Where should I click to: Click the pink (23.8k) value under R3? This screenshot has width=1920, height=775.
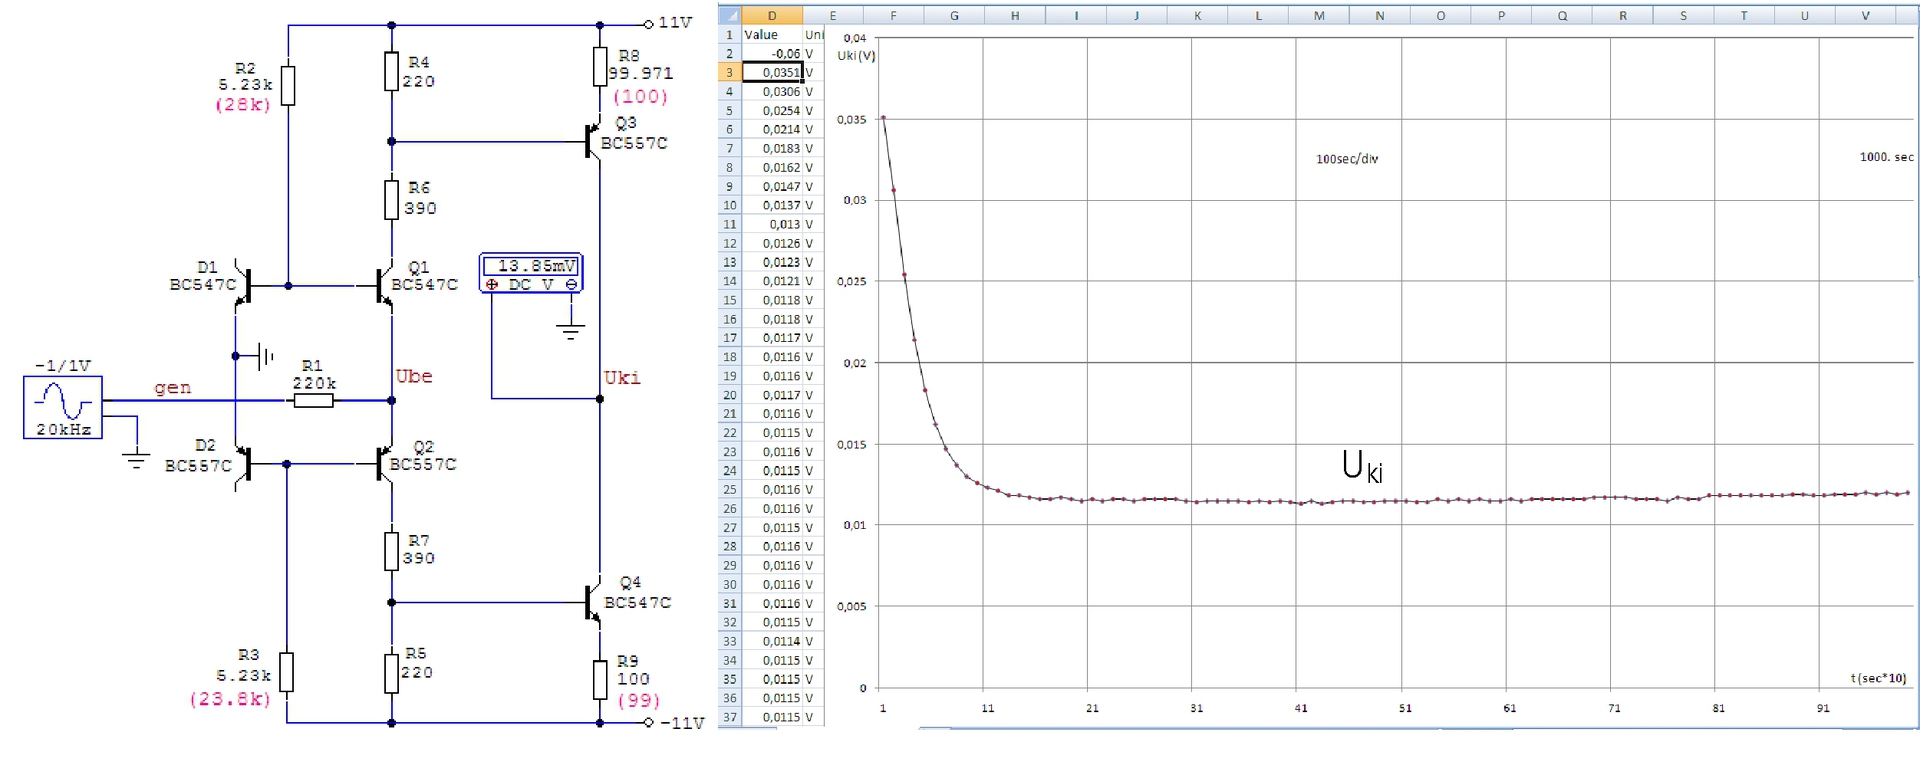tap(230, 699)
